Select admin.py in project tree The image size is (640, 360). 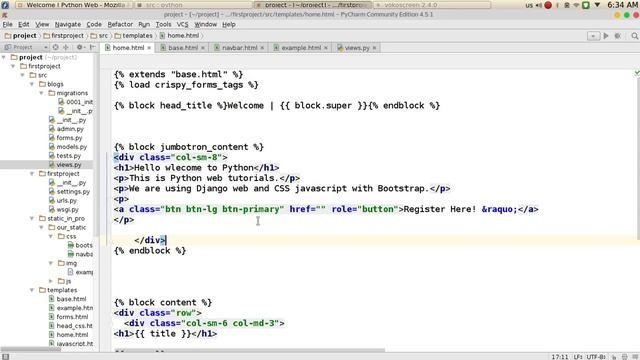[x=70, y=129]
